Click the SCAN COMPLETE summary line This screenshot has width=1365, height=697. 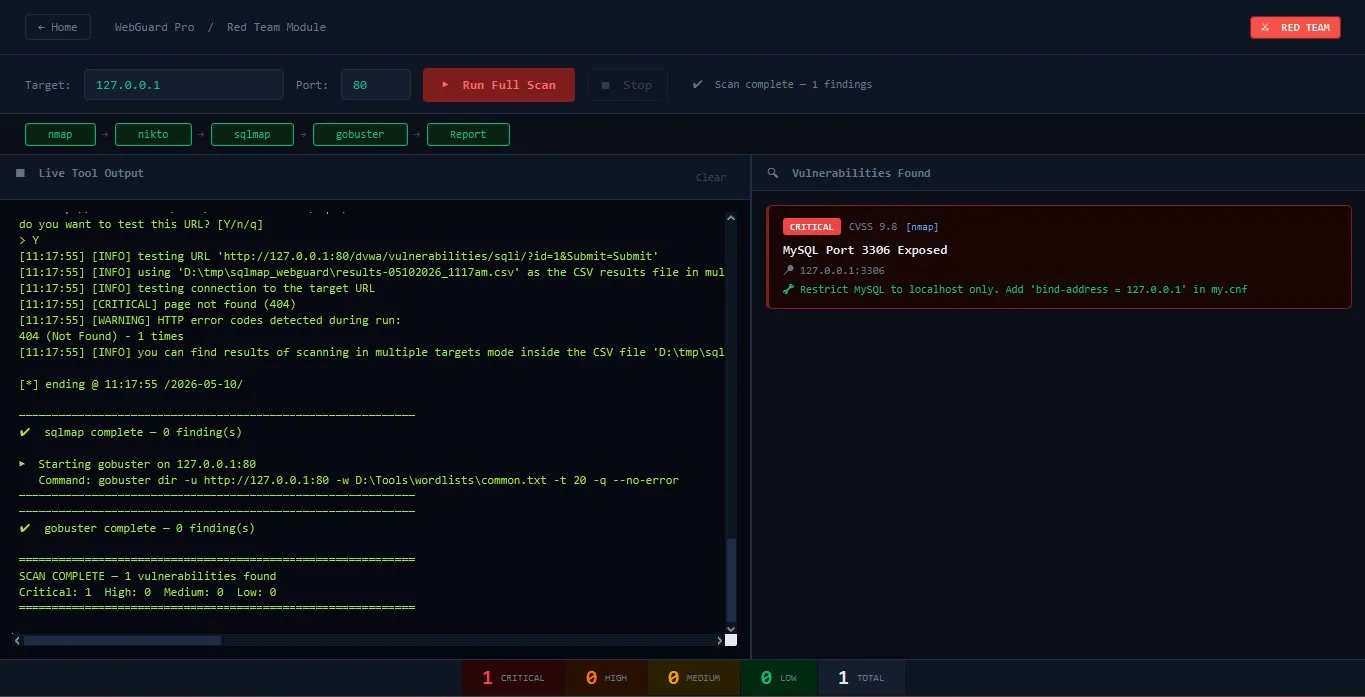[x=148, y=576]
